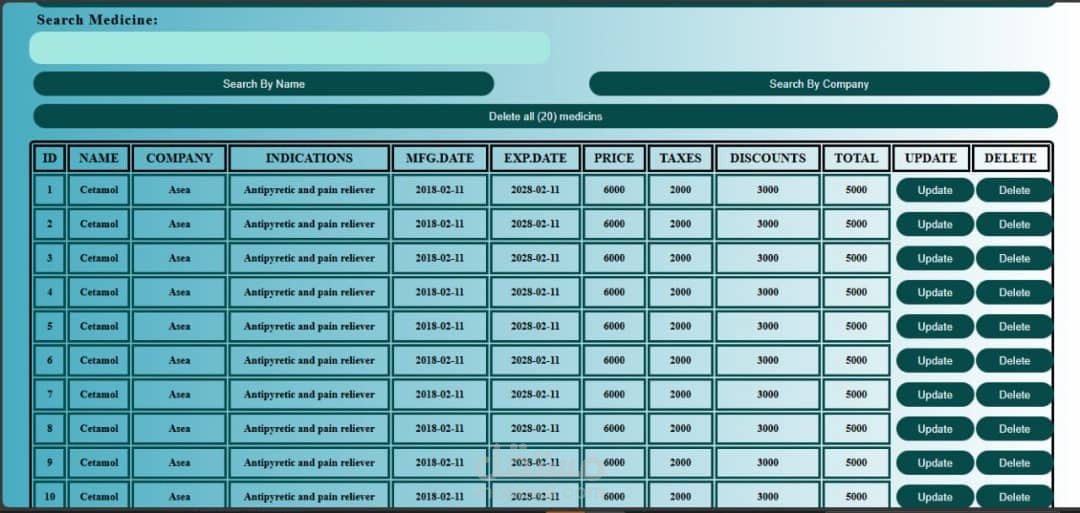The height and width of the screenshot is (513, 1080).
Task: Click the Search By Name button
Action: (x=263, y=84)
